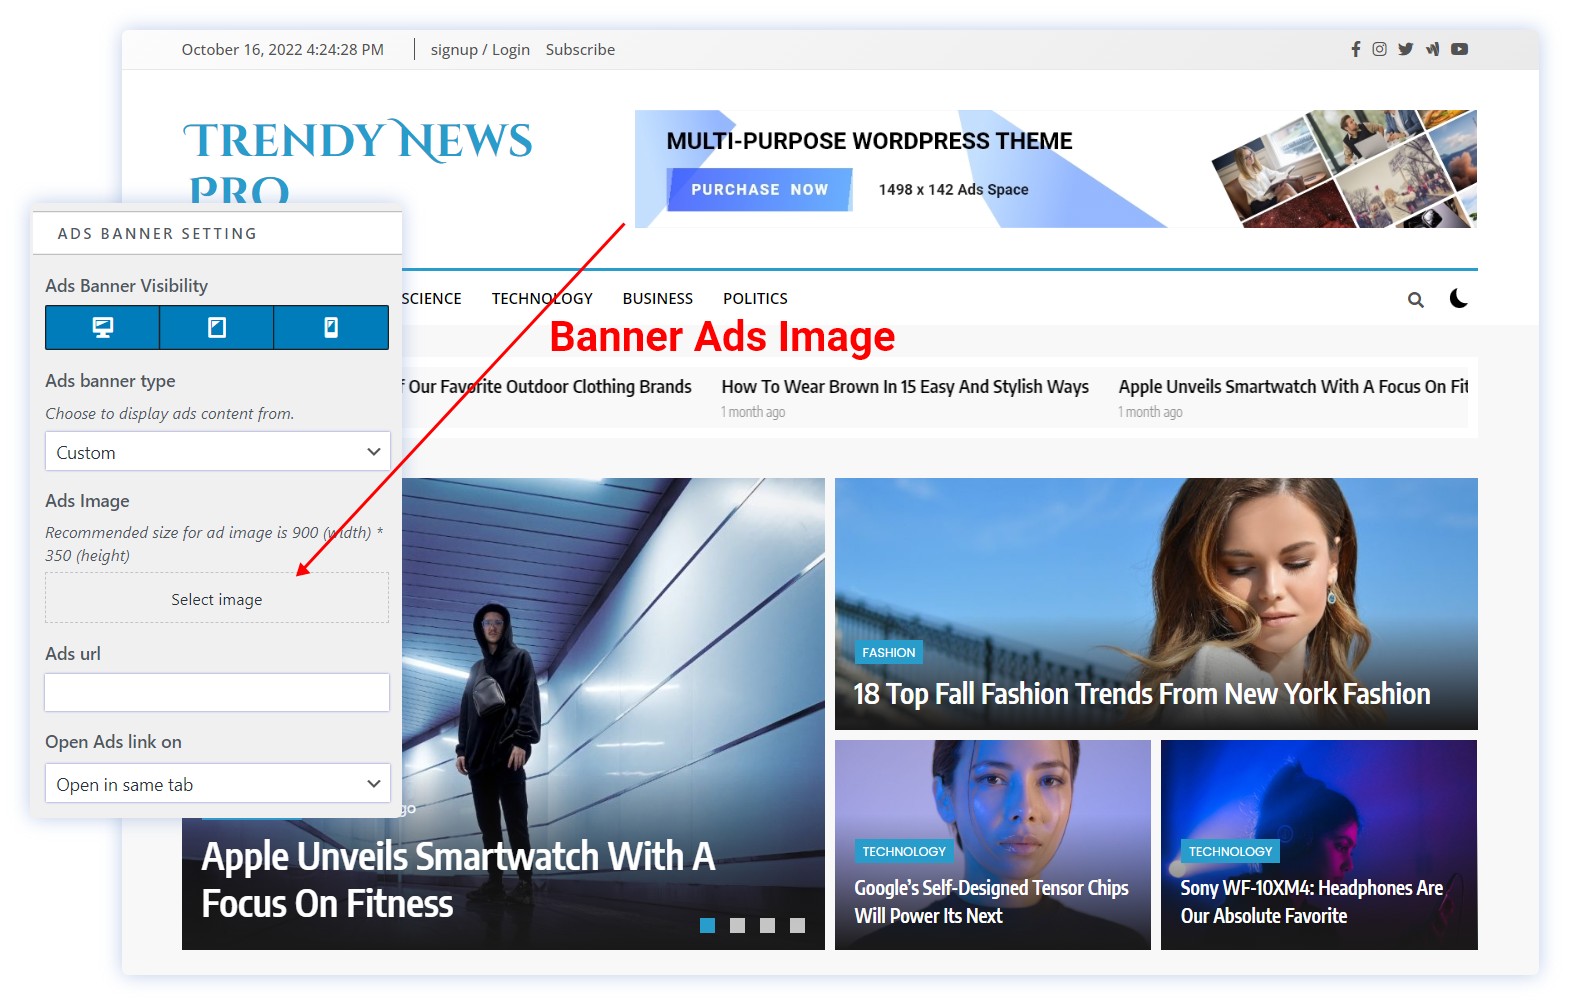
Task: Open the Politics menu item
Action: (x=755, y=299)
